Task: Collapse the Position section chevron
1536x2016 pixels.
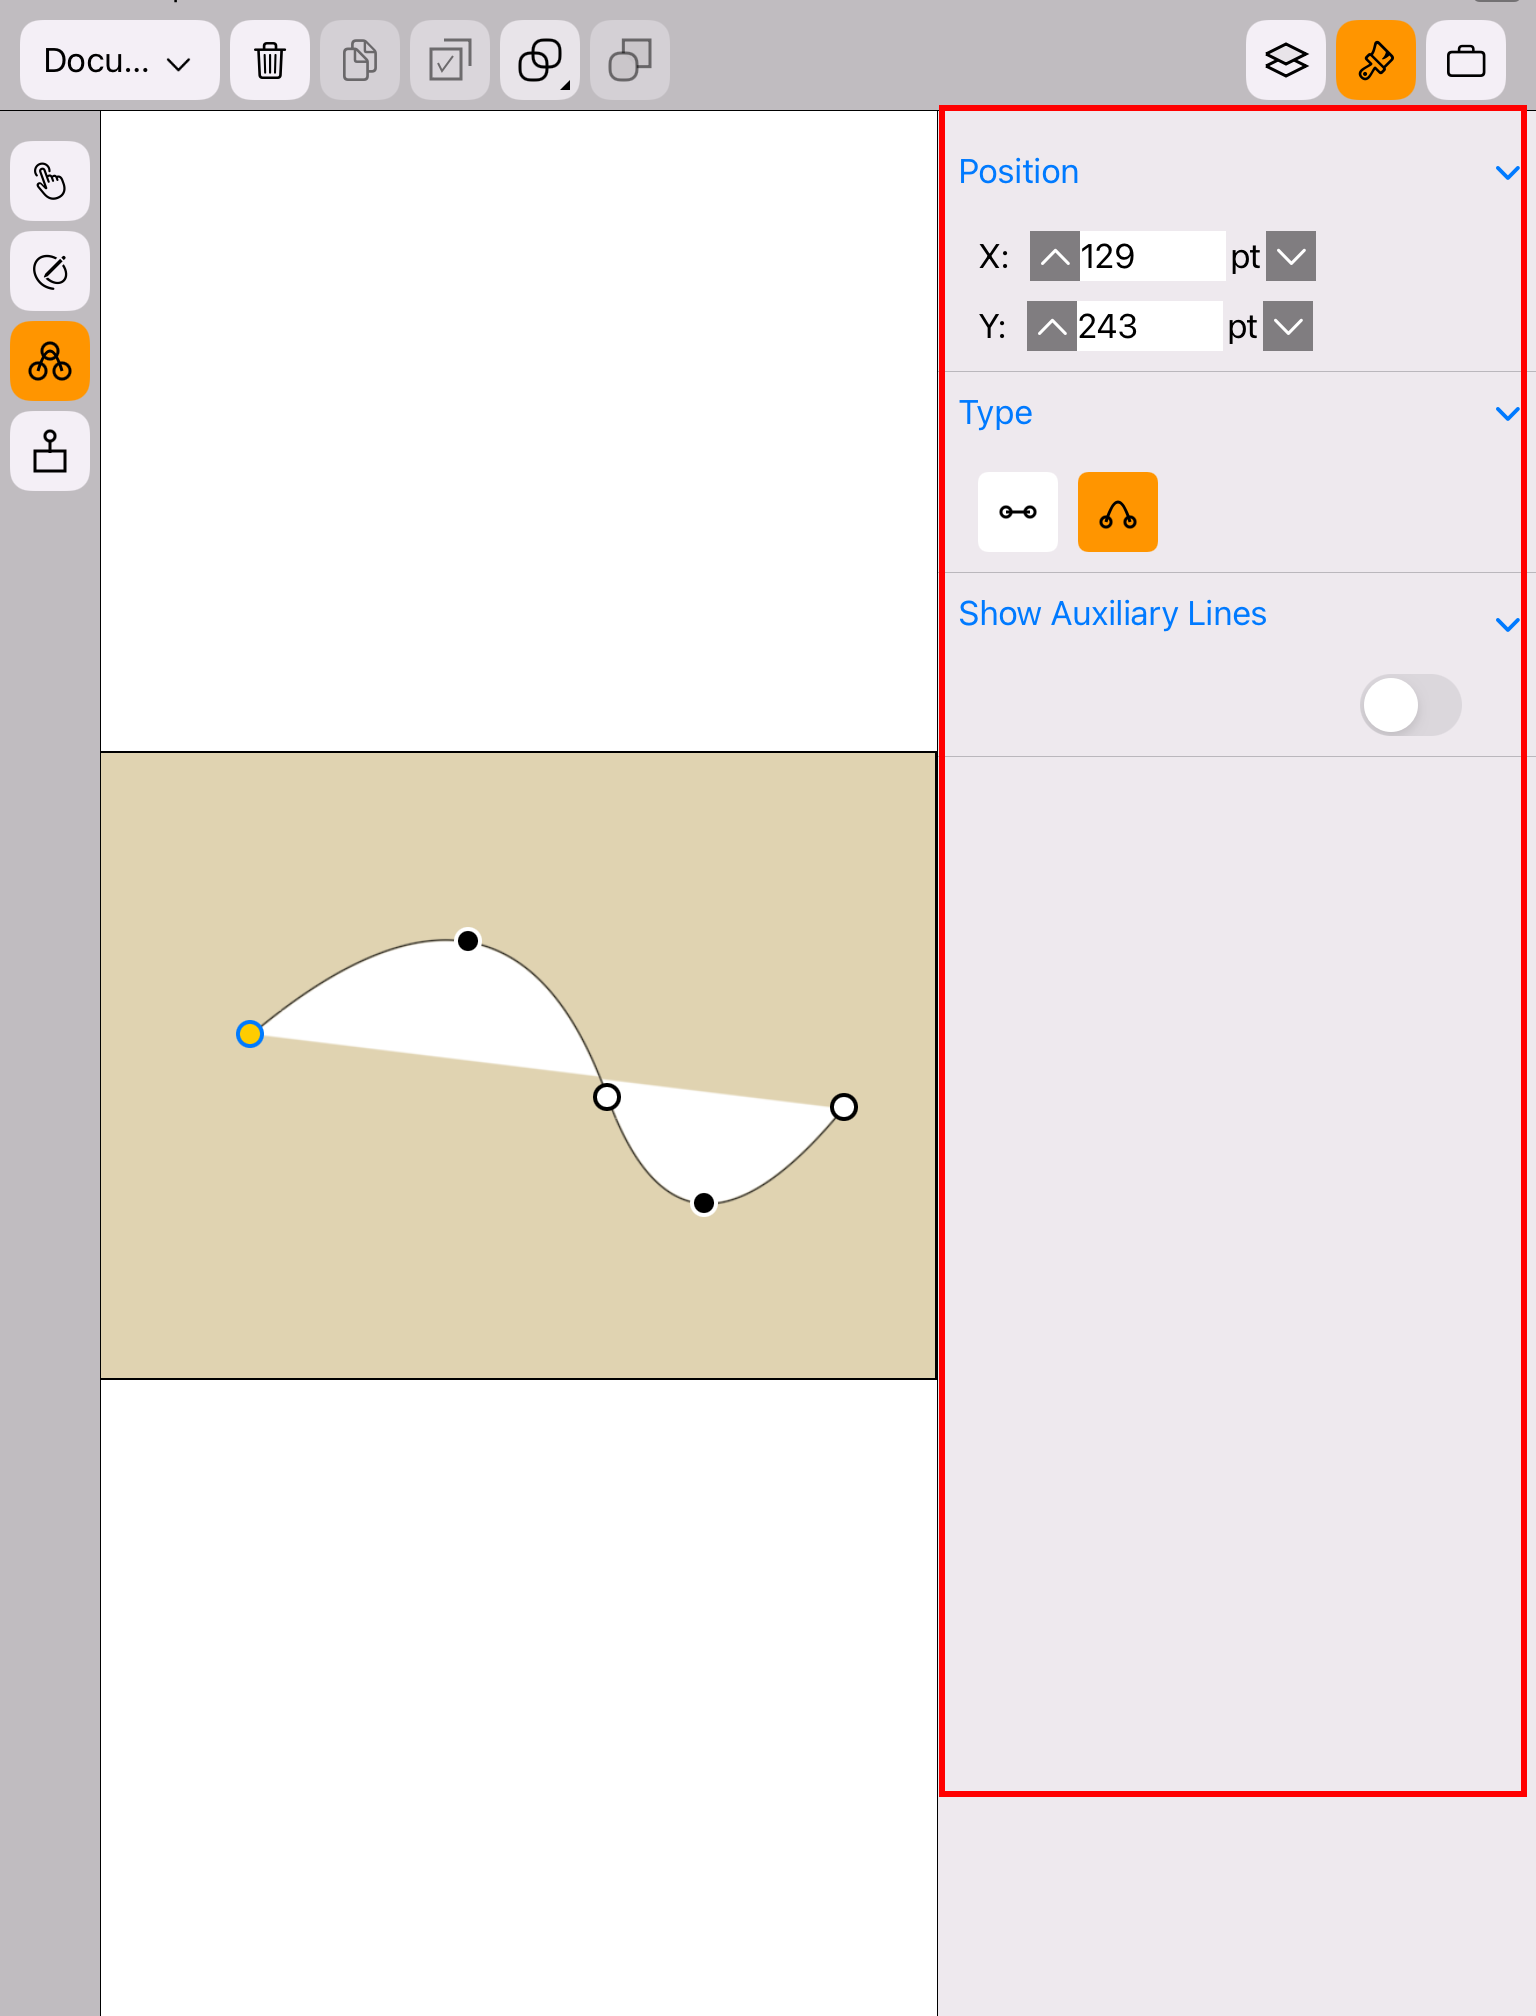Action: tap(1507, 173)
